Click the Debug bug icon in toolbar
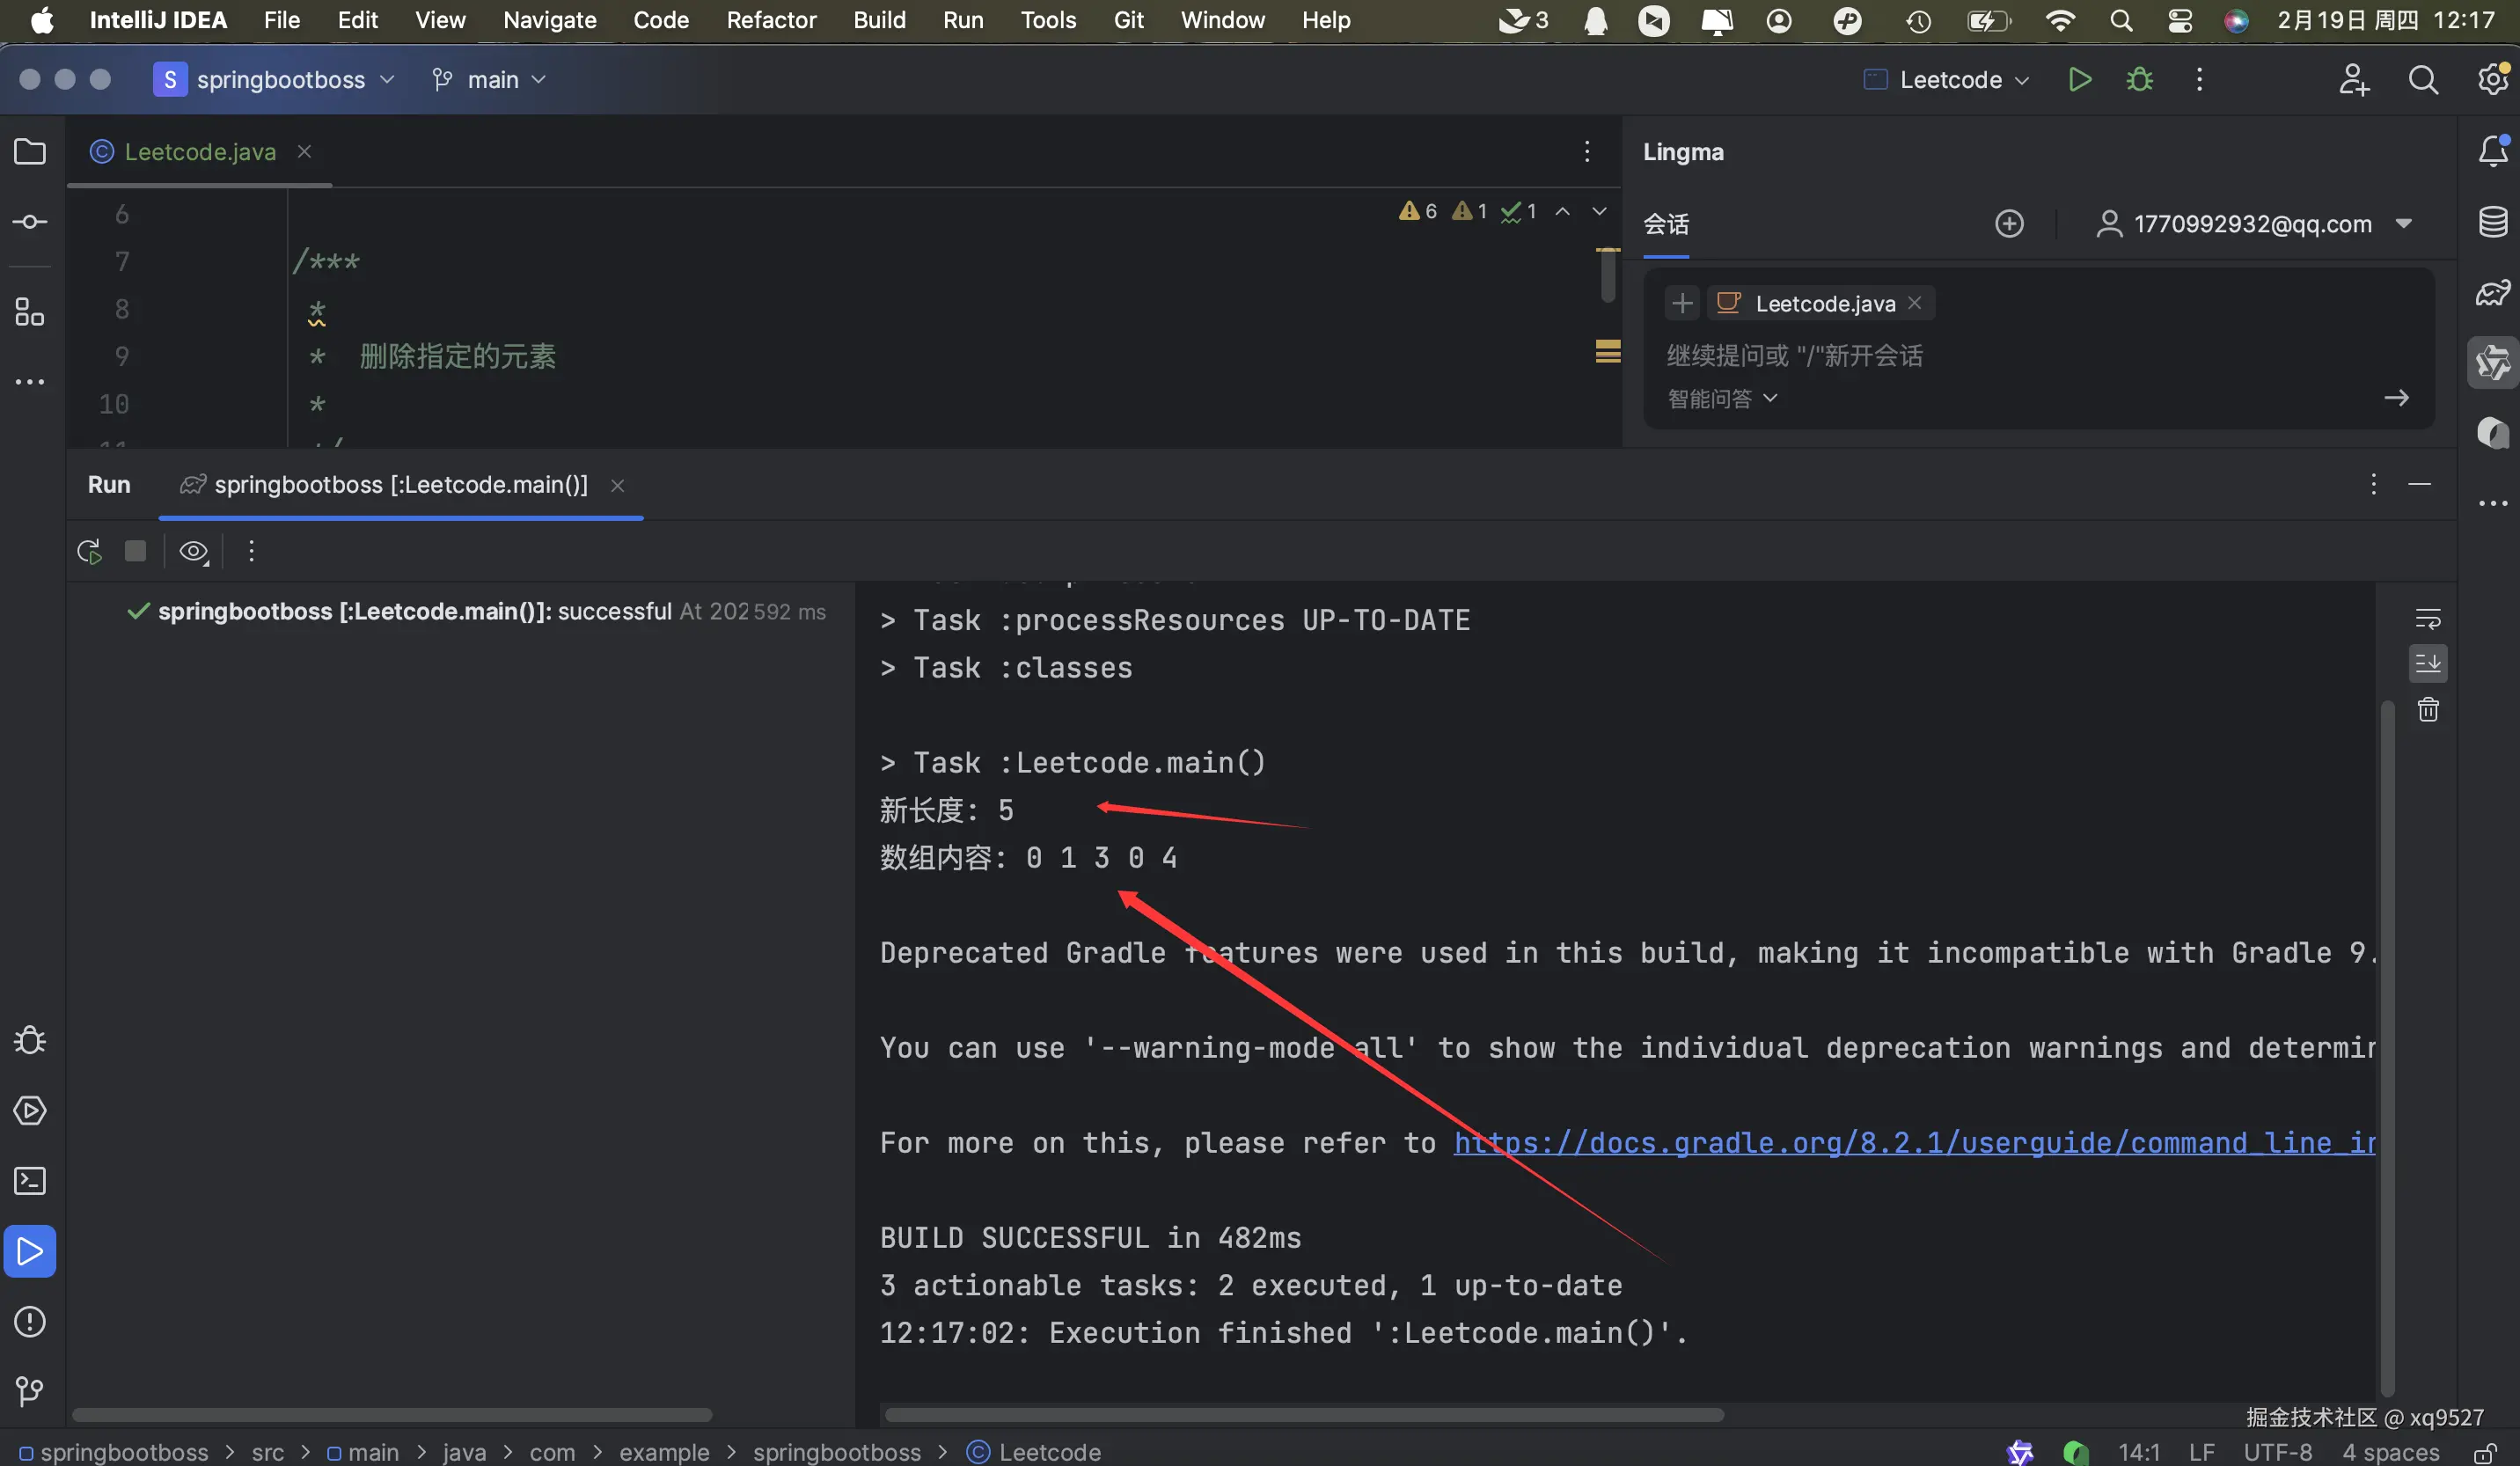The width and height of the screenshot is (2520, 1466). pos(2139,80)
